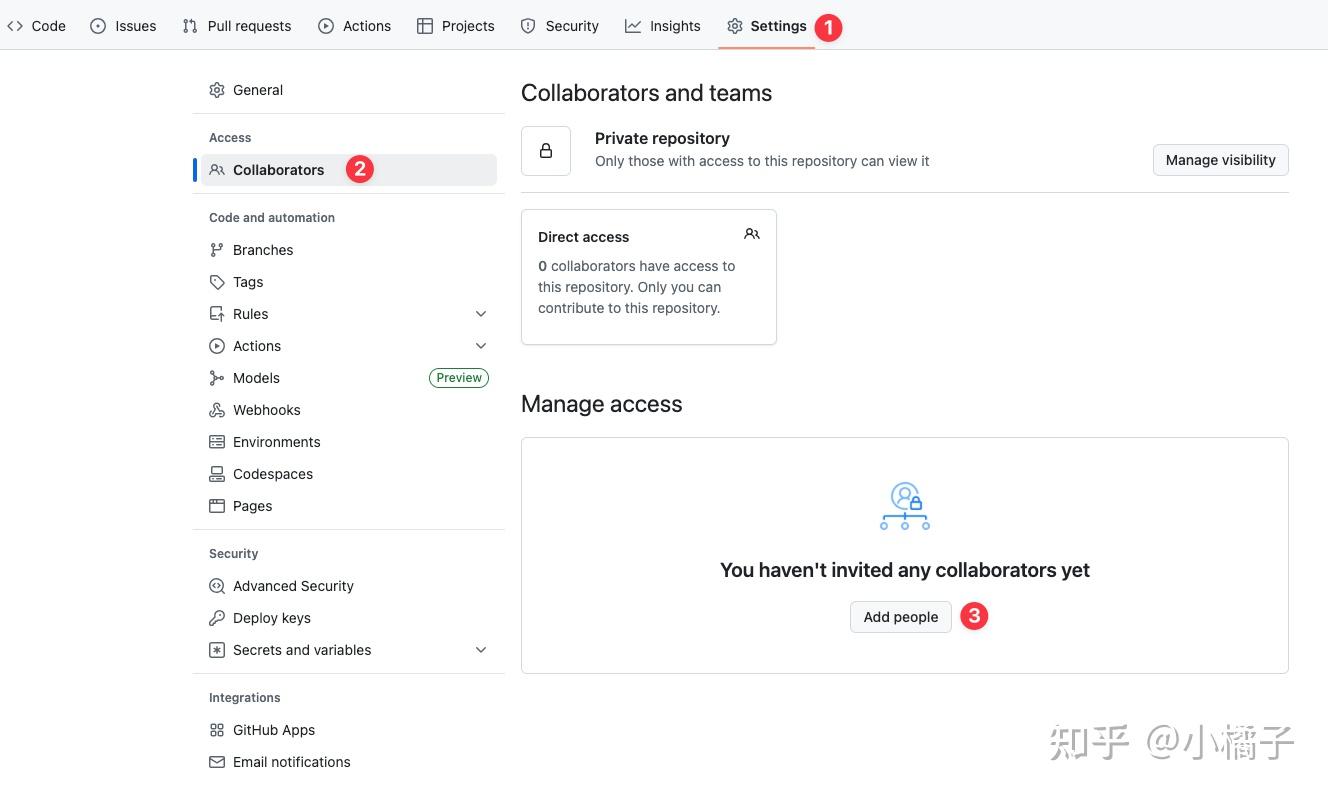Click the Email notifications envelope icon
Image resolution: width=1328 pixels, height=797 pixels.
click(x=216, y=762)
